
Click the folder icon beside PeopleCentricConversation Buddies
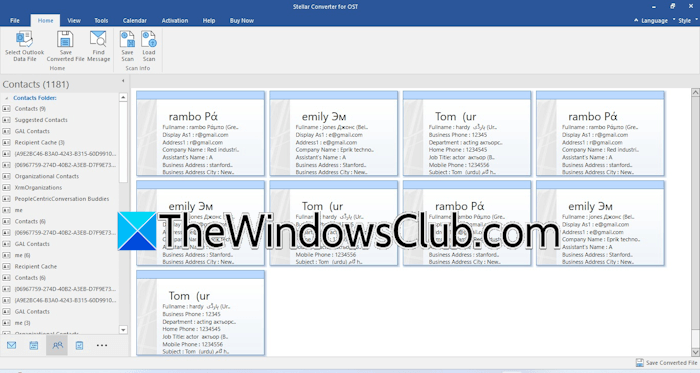tap(6, 199)
